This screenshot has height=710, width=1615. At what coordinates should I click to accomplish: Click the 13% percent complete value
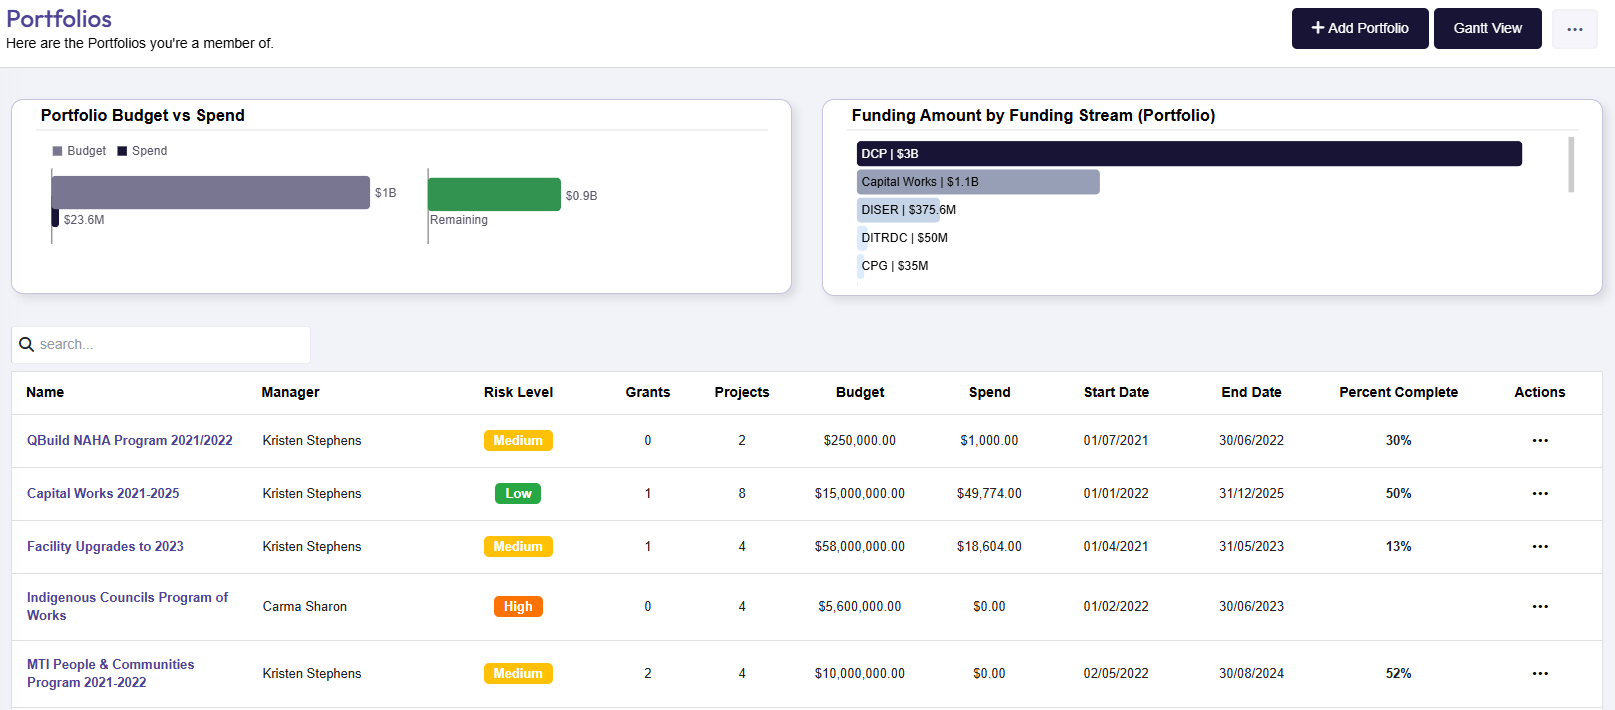(1398, 546)
